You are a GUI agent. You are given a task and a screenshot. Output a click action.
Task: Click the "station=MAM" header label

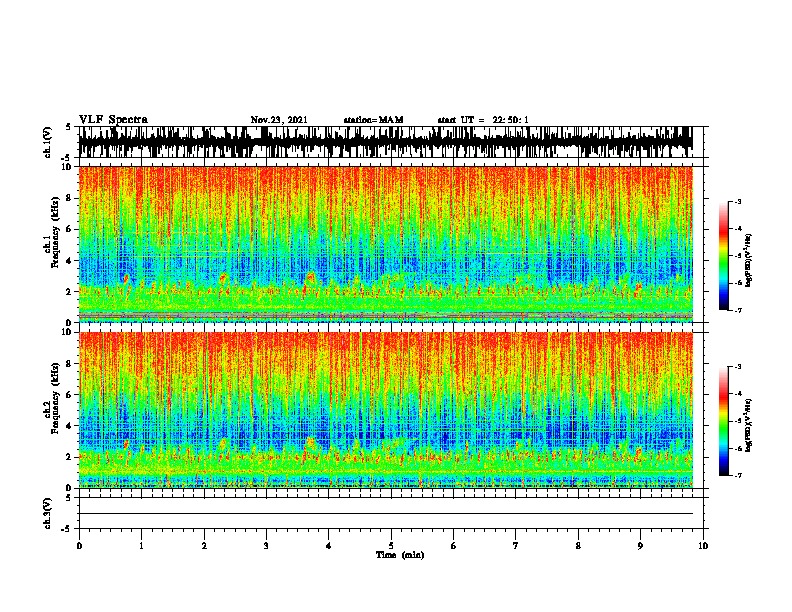coord(373,120)
